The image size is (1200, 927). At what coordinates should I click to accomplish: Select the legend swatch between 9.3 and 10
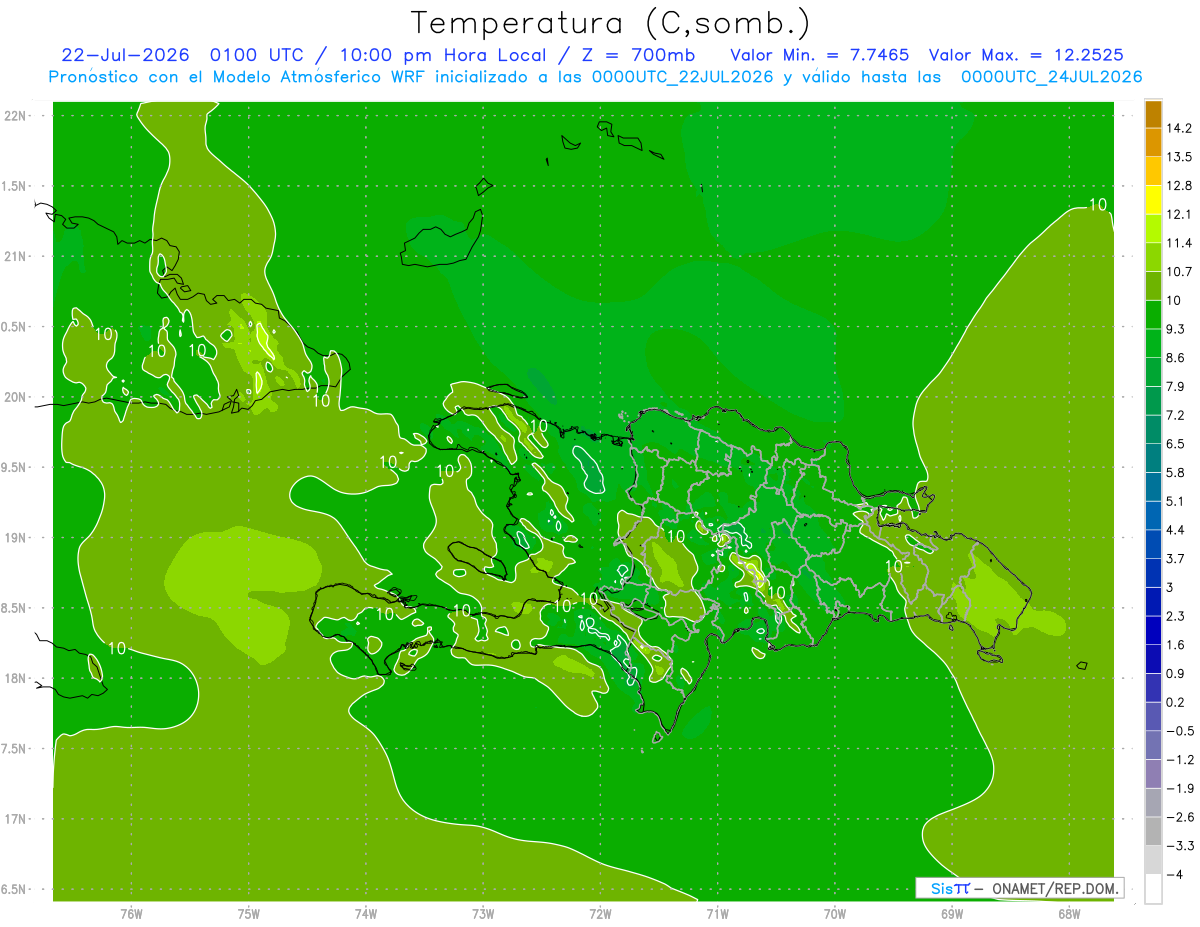(1153, 315)
